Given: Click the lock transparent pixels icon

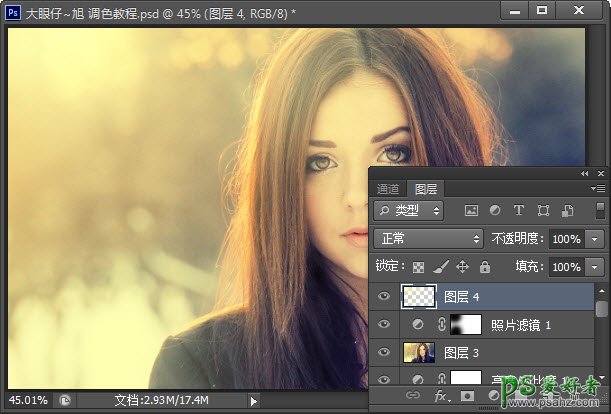Looking at the screenshot, I should [419, 267].
